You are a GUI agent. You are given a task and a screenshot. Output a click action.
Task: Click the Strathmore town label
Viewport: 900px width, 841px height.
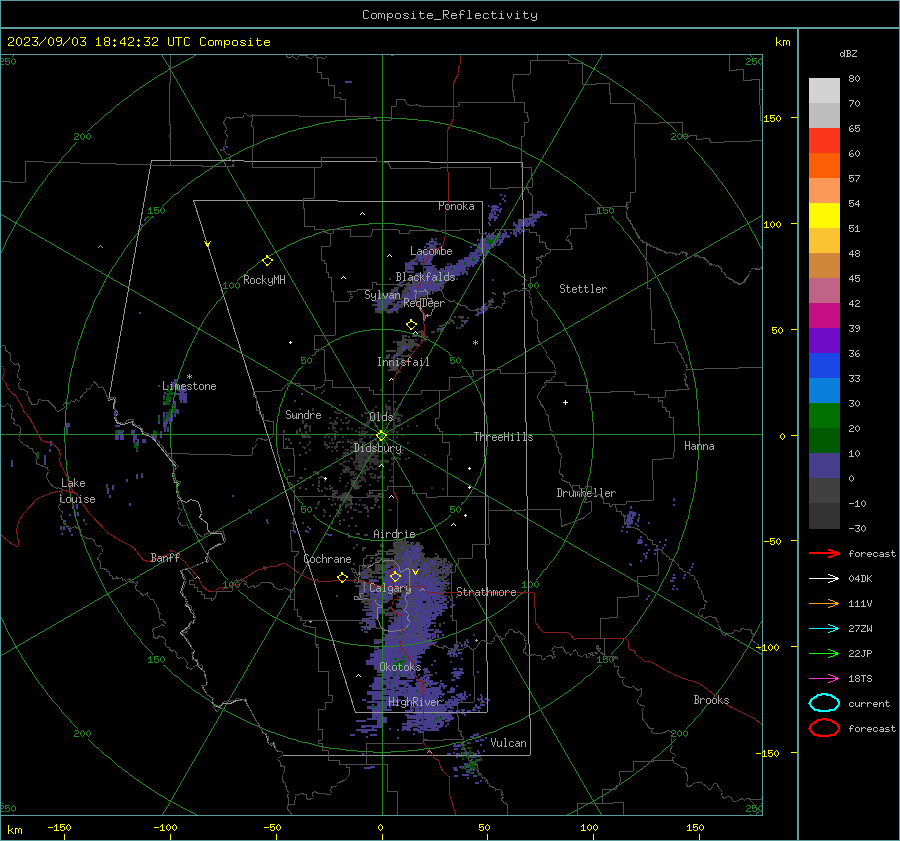click(486, 592)
